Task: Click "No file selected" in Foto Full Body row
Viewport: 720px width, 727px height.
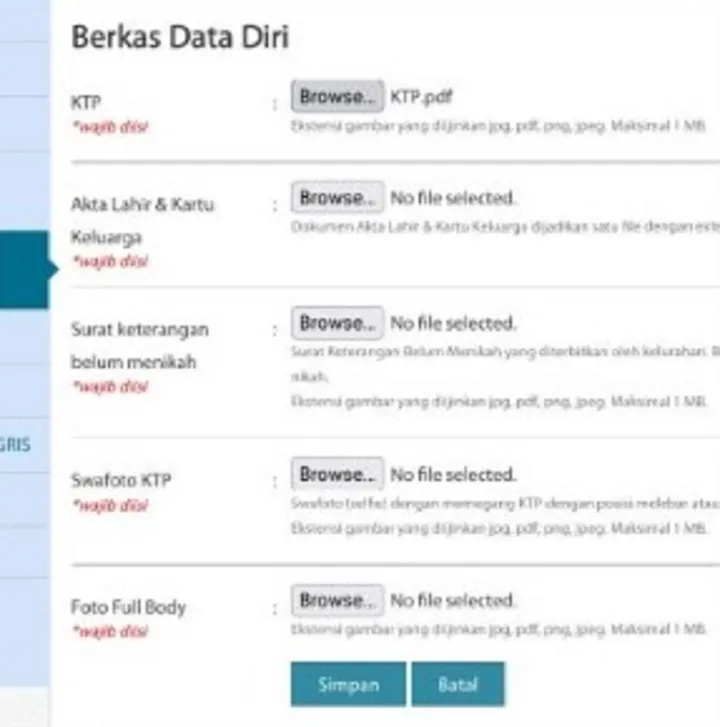Action: point(453,600)
